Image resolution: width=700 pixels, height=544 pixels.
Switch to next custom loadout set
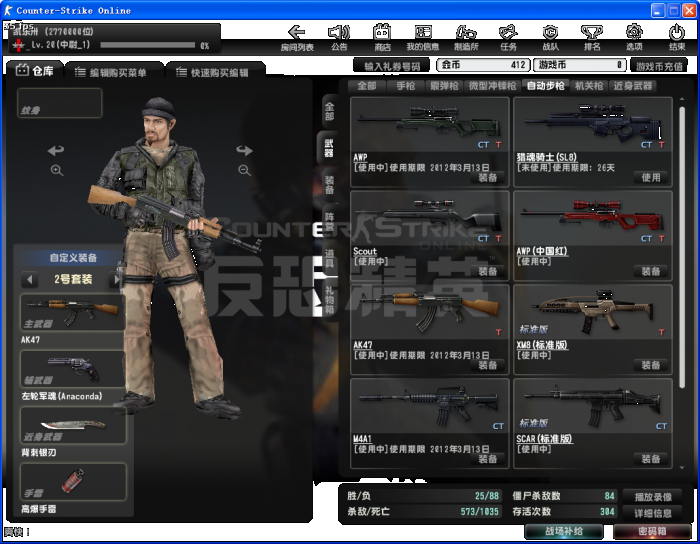117,280
